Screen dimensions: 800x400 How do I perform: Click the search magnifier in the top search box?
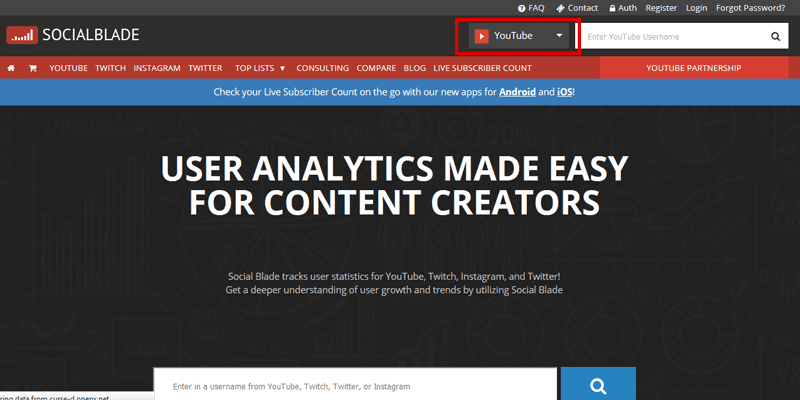click(x=776, y=36)
